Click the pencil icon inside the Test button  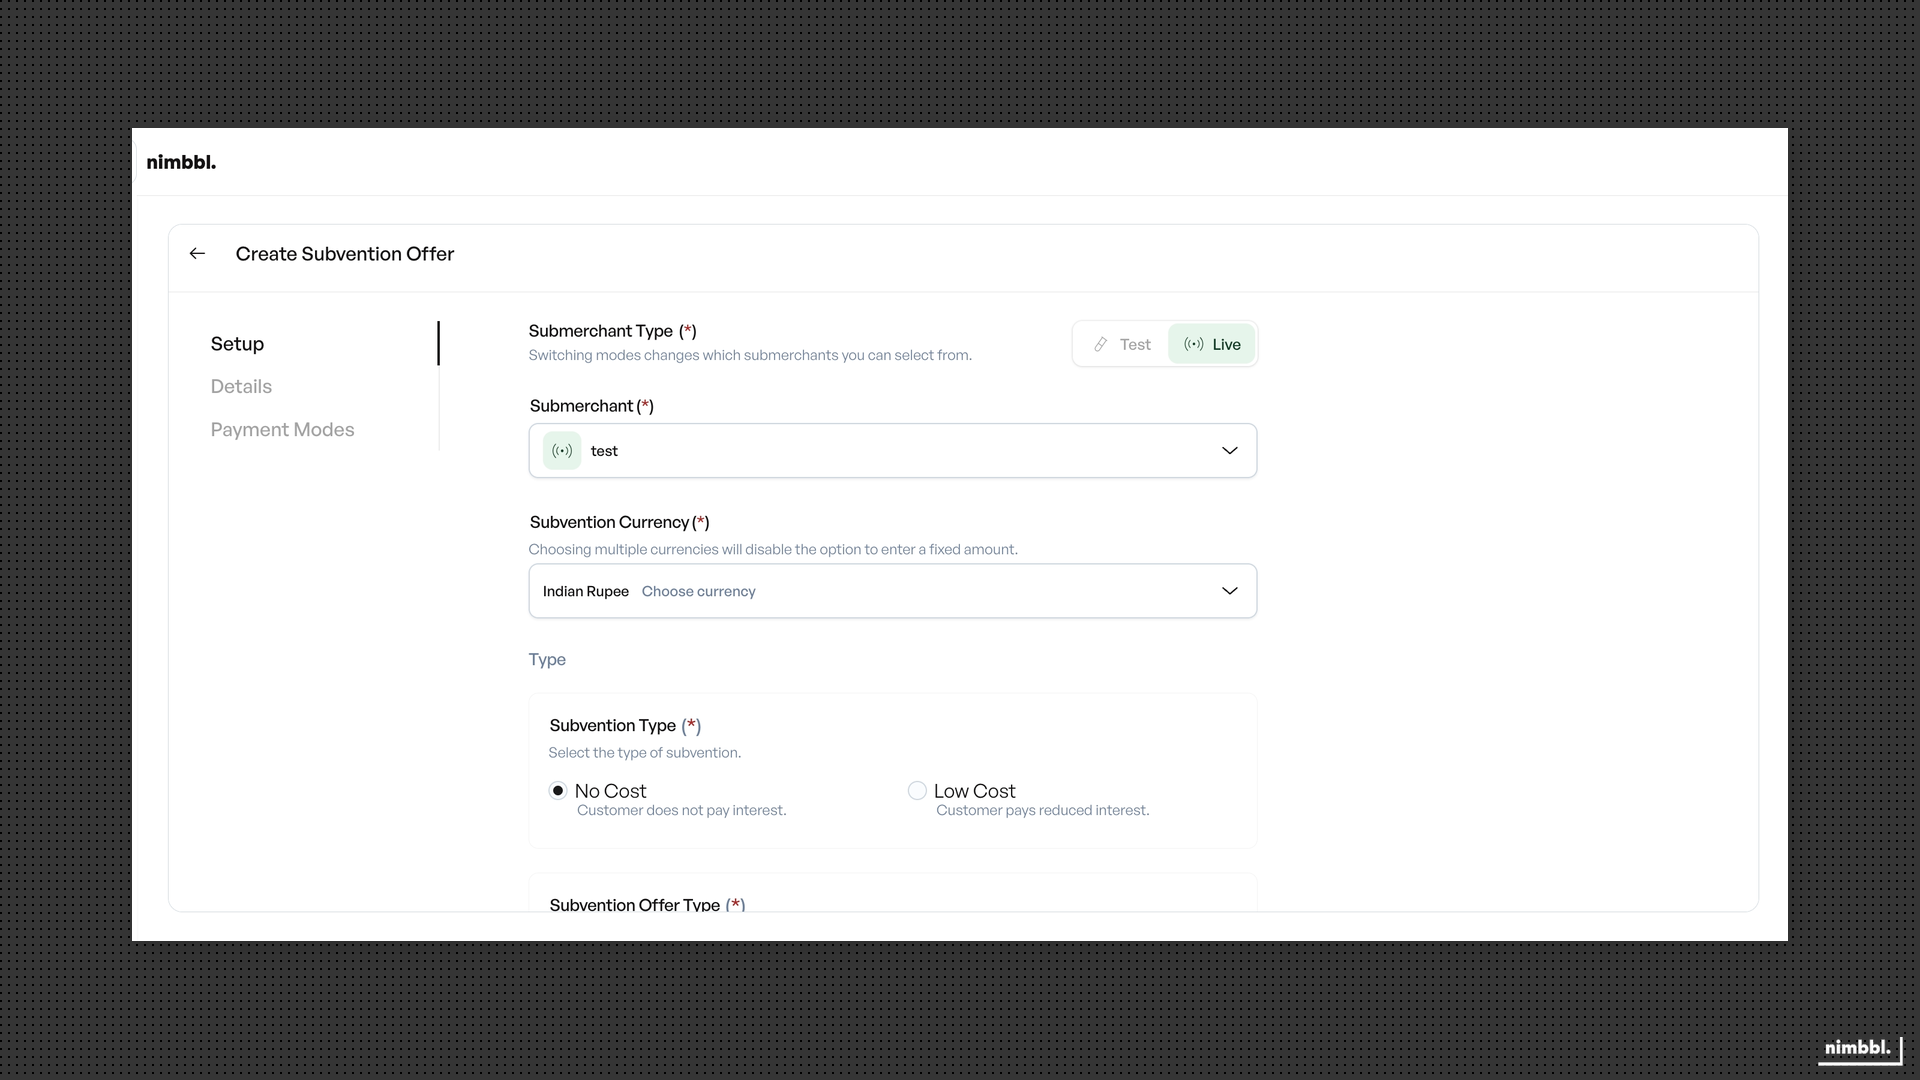pos(1100,344)
